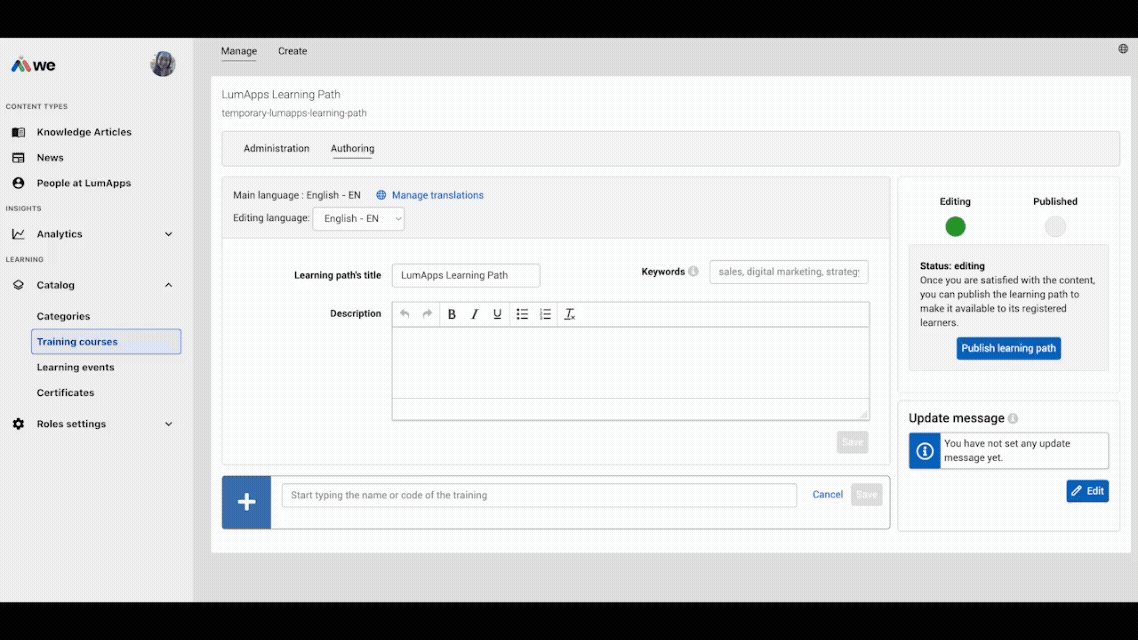The height and width of the screenshot is (640, 1138).
Task: Insert a numbered list in description
Action: tap(545, 314)
